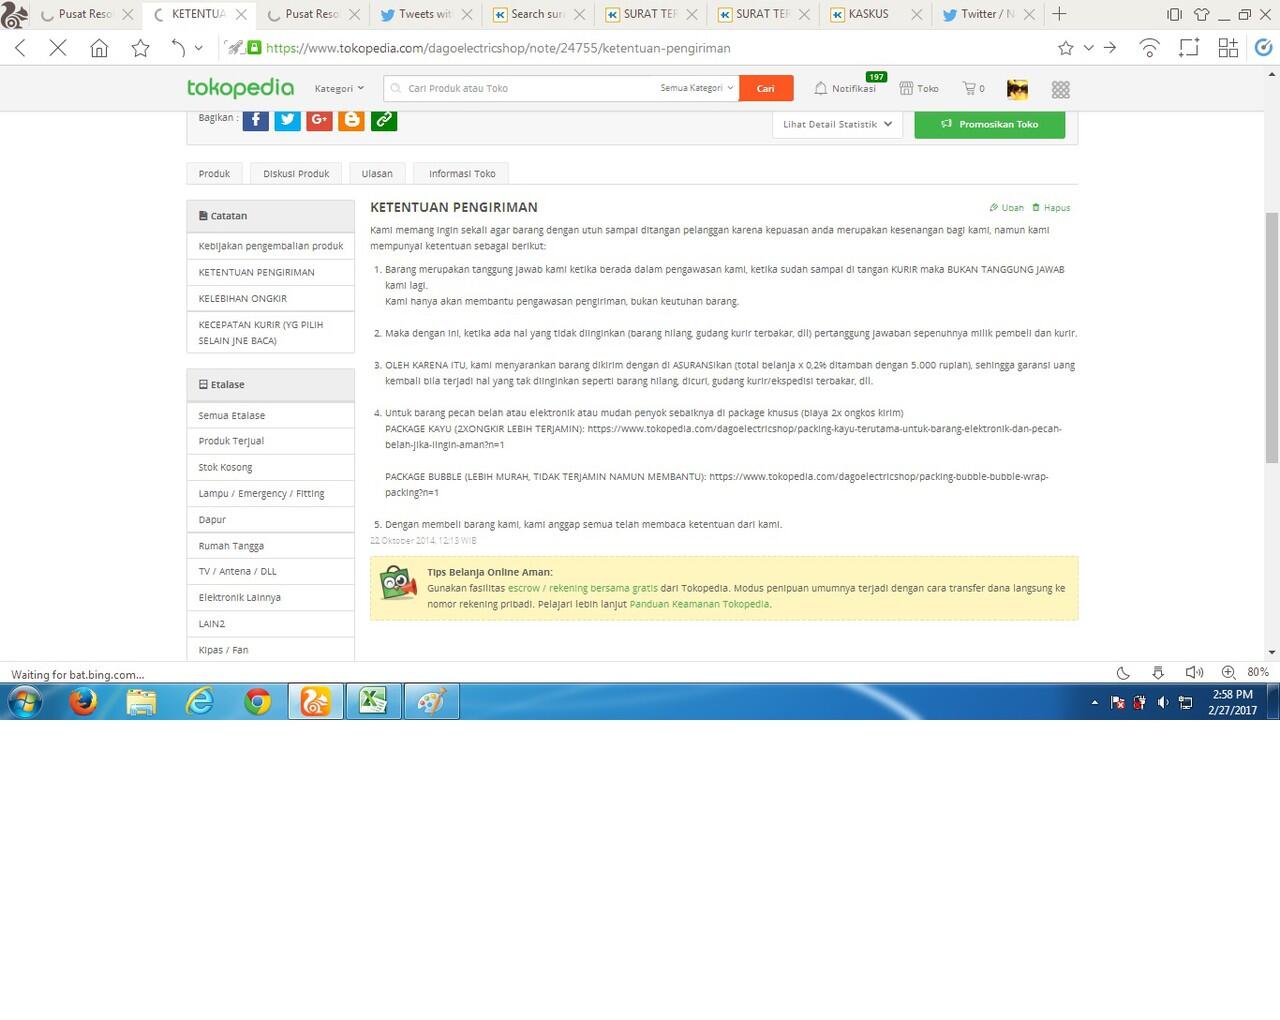Open the apps grid icon in the Tokopedia header
1280x1020 pixels.
coord(1061,89)
